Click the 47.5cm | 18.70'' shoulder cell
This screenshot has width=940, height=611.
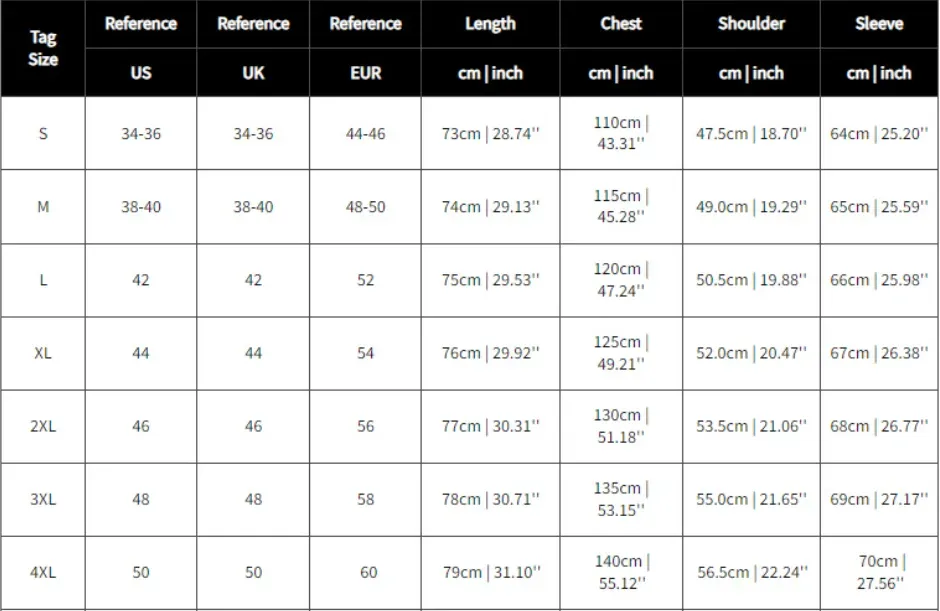(751, 133)
